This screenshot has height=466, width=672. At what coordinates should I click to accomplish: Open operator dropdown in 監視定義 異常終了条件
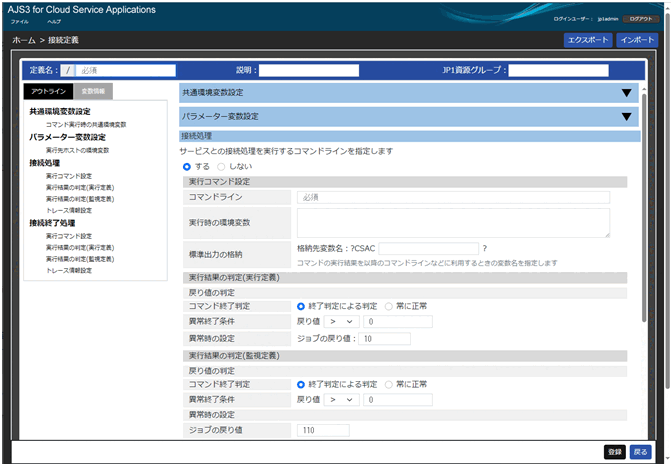point(341,400)
